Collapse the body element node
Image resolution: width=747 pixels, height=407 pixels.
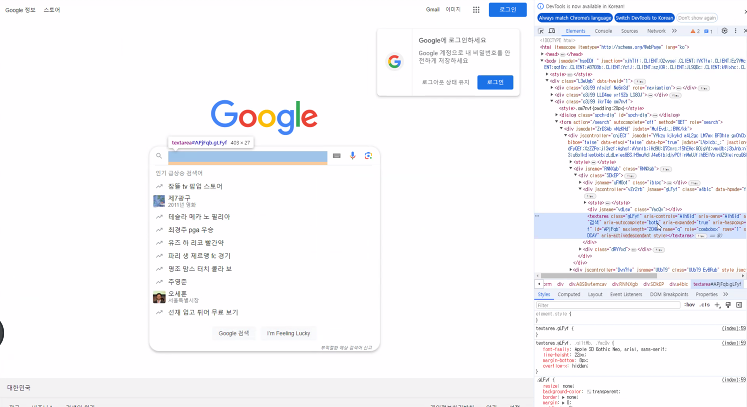[542, 61]
